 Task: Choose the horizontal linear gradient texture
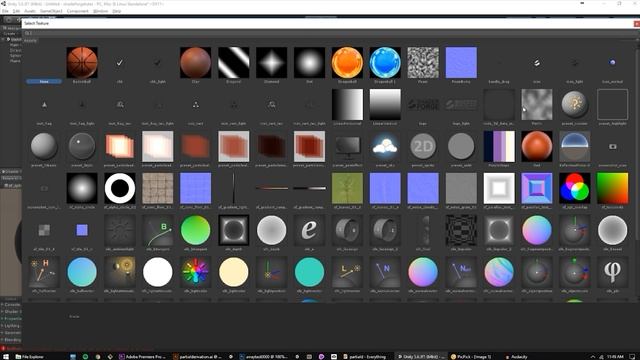click(x=347, y=104)
